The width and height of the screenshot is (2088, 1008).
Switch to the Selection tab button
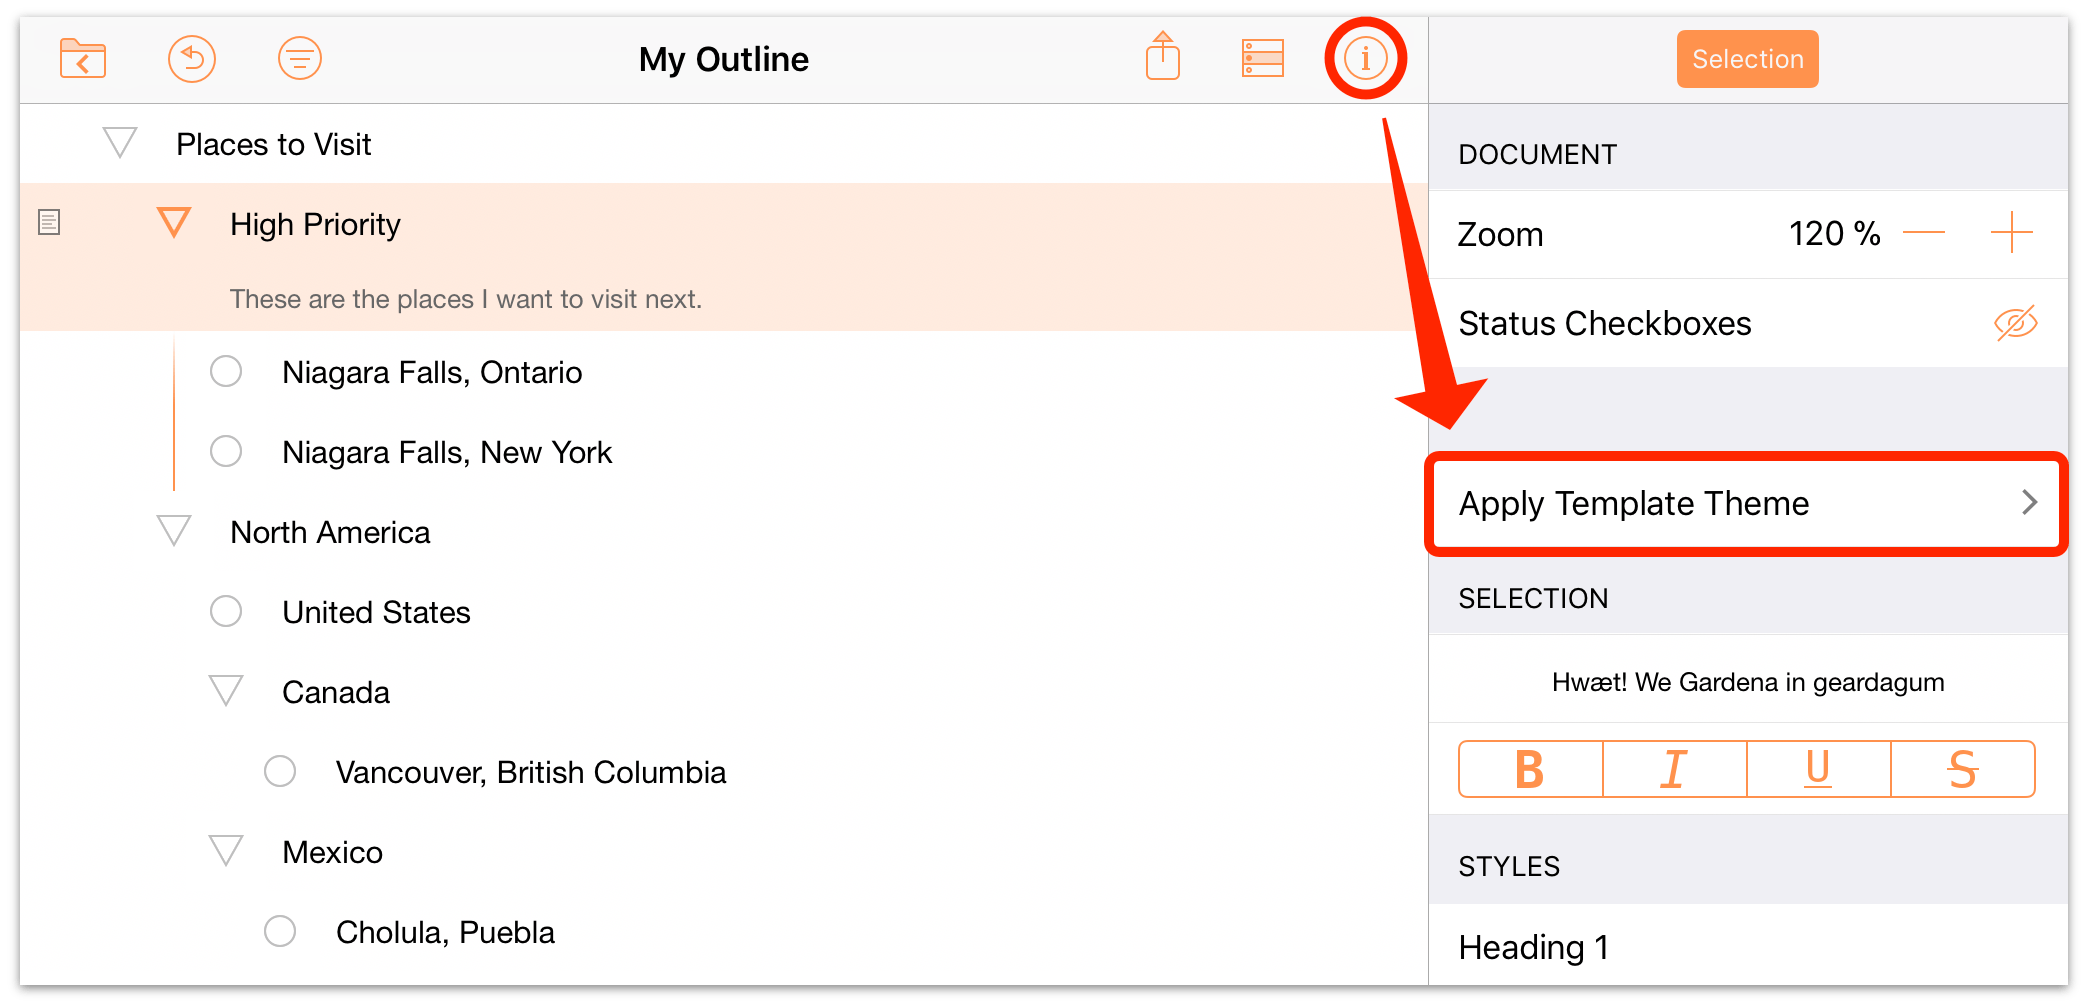coord(1747,59)
